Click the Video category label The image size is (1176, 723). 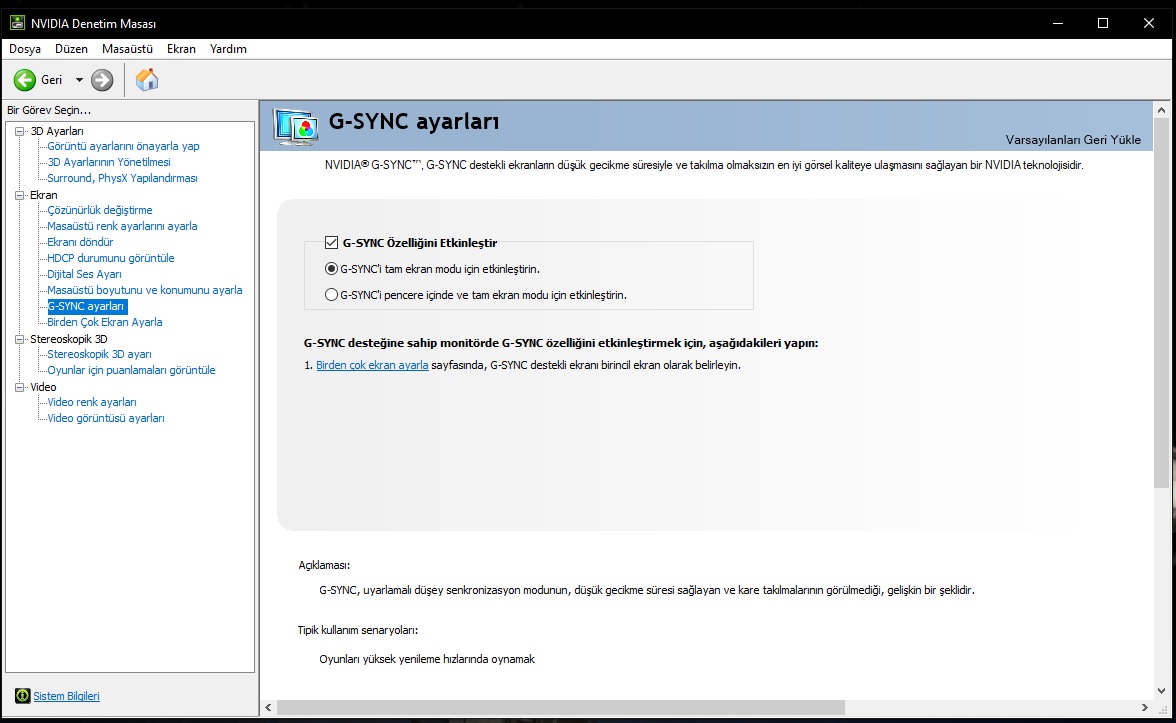[x=43, y=387]
